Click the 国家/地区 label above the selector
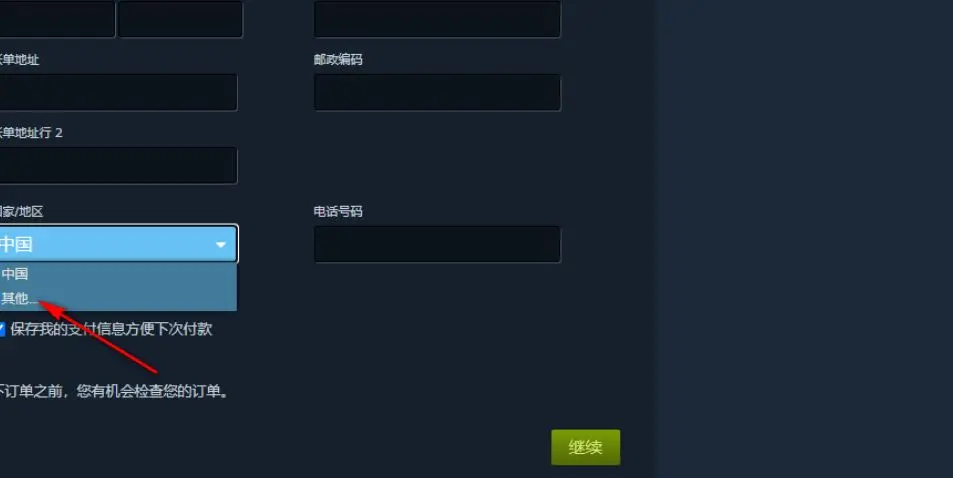Image resolution: width=953 pixels, height=478 pixels. [21, 212]
